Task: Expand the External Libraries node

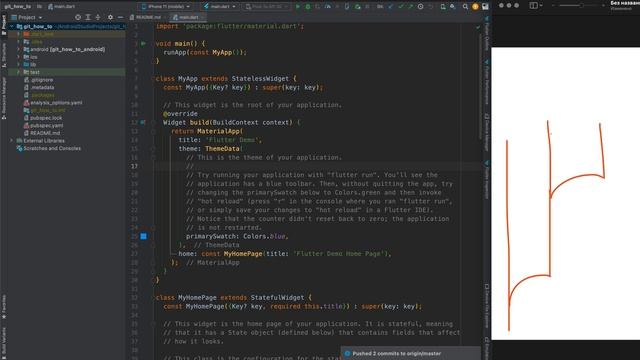Action: point(12,141)
